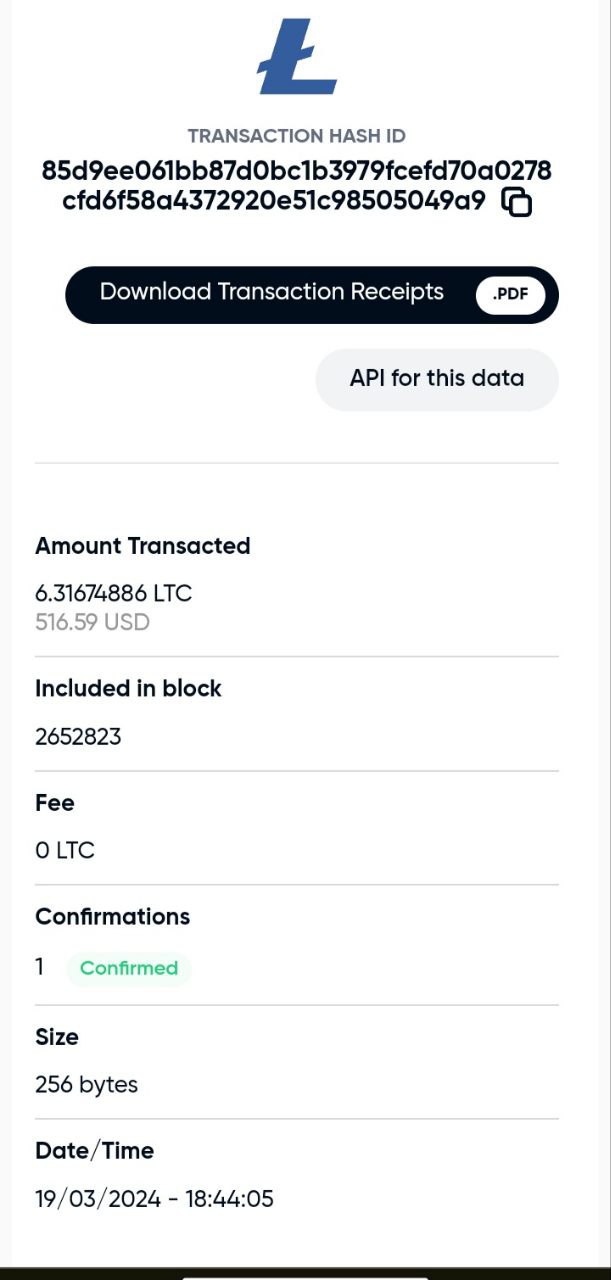Copy the transaction hash ID
This screenshot has width=611, height=1280.
tap(516, 202)
